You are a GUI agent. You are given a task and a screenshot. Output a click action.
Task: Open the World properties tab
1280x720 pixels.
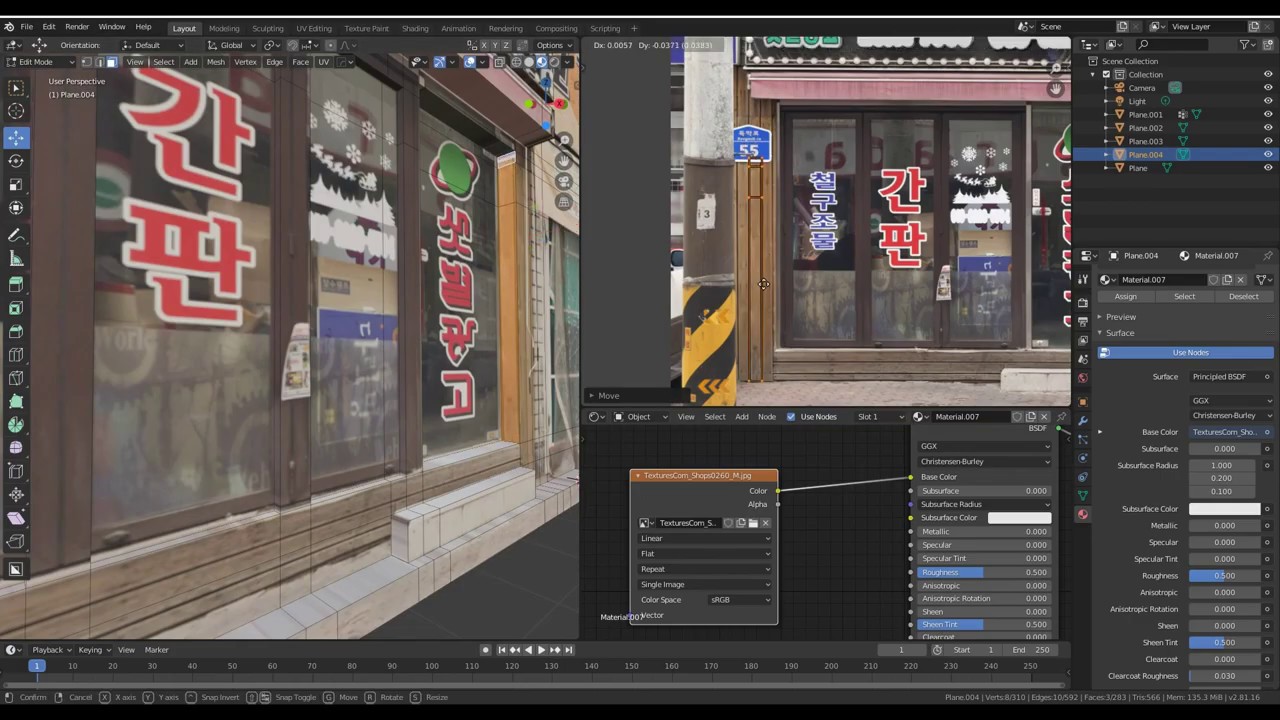1082,378
